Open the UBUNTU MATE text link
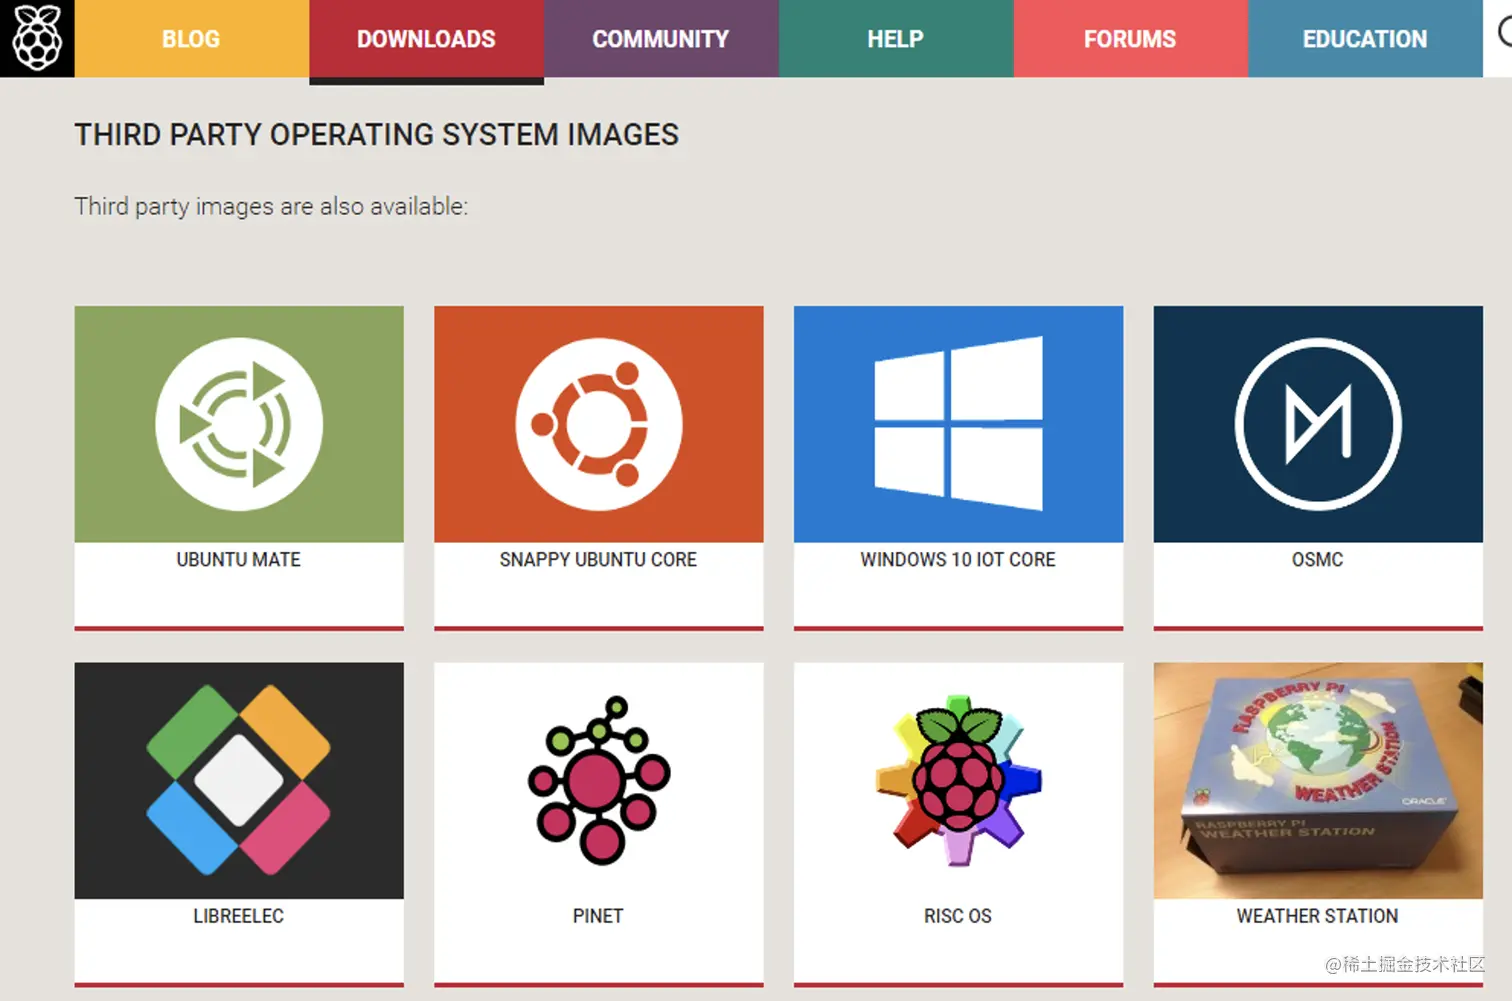Viewport: 1512px width, 1001px height. point(239,560)
